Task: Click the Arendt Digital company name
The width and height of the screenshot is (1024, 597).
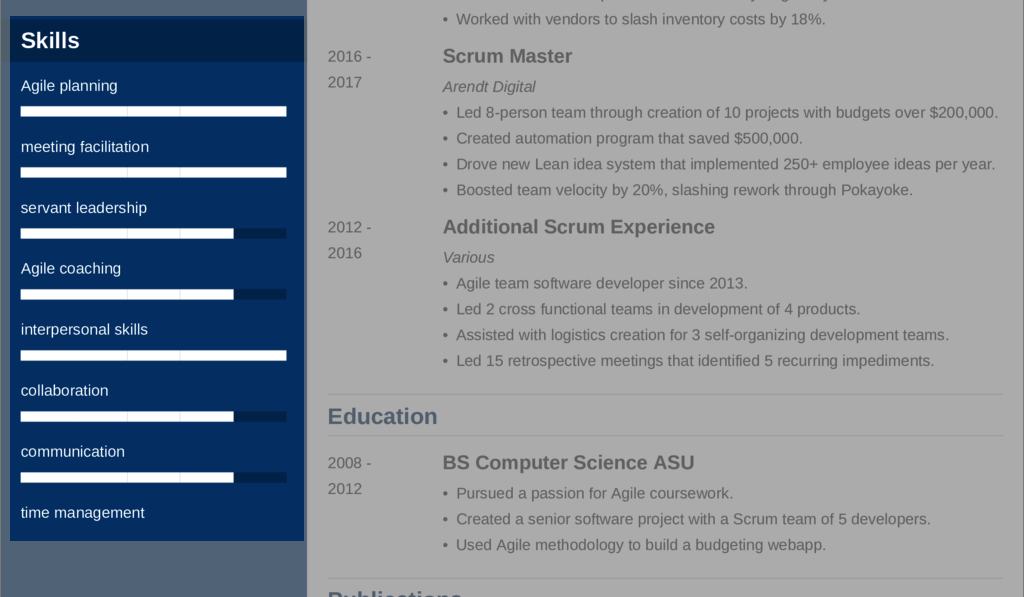Action: pyautogui.click(x=489, y=87)
